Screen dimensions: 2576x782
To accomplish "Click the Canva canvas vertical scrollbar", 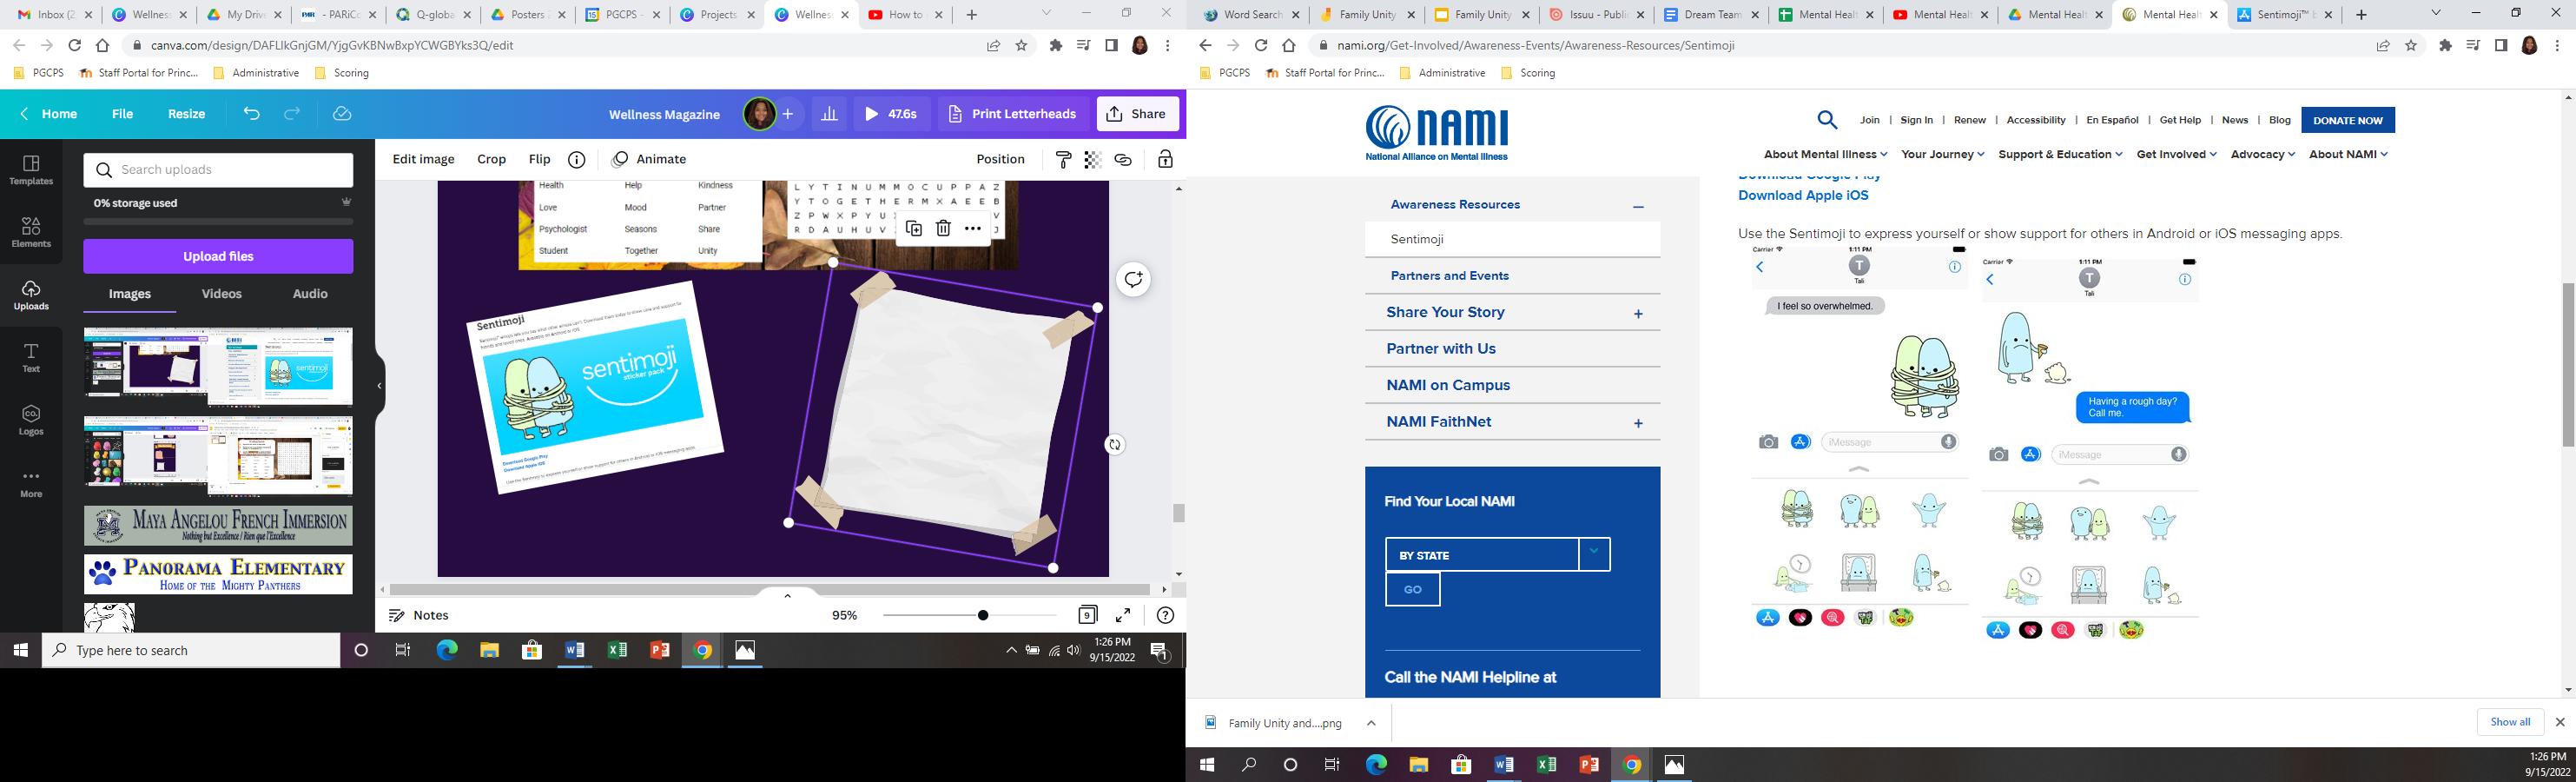I will [1179, 513].
